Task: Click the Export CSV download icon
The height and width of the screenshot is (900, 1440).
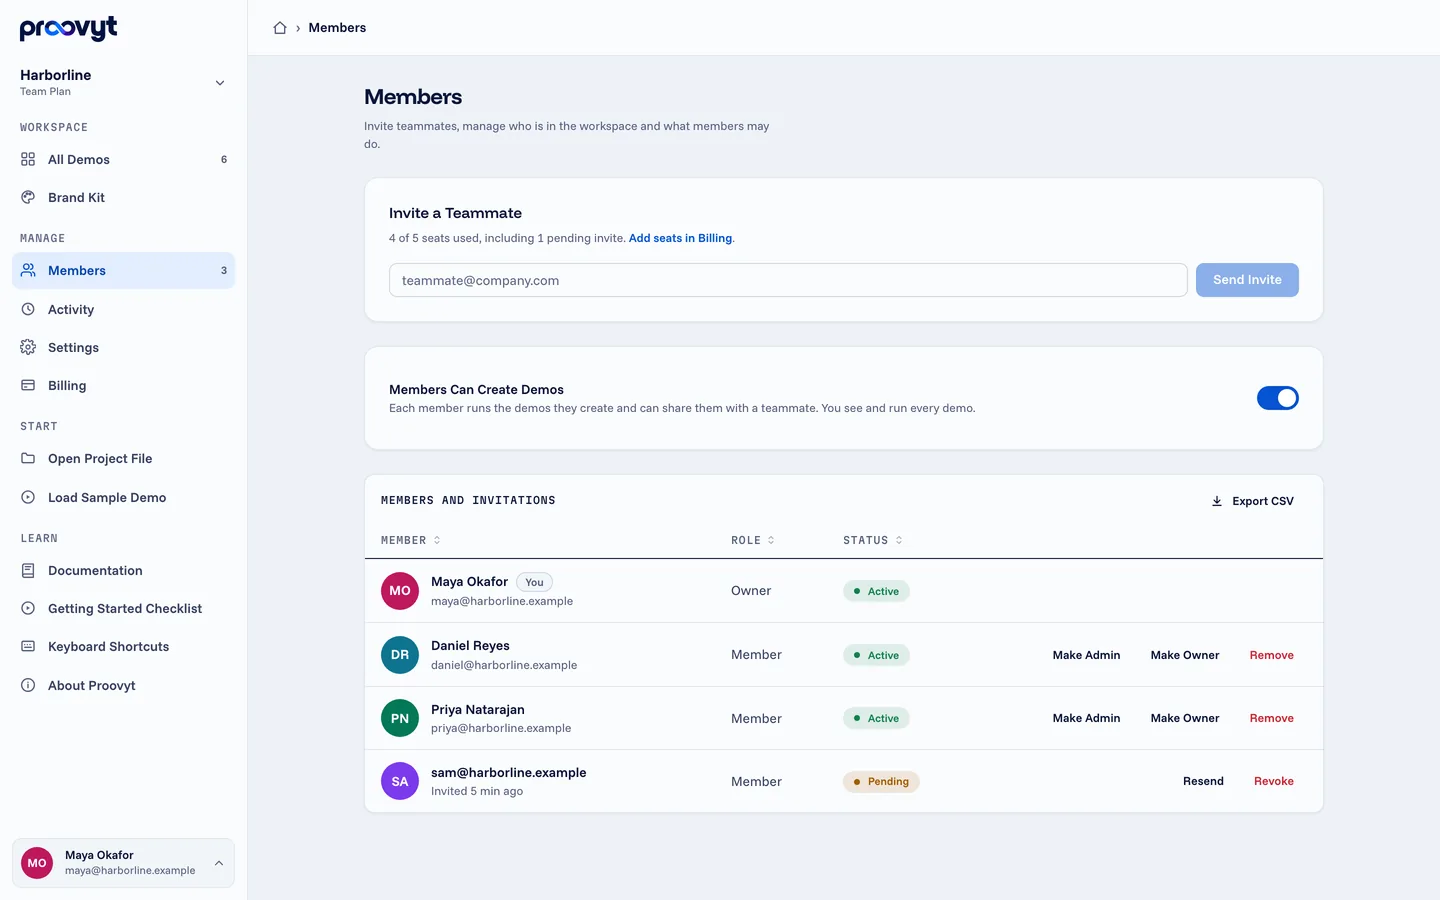Action: point(1217,501)
